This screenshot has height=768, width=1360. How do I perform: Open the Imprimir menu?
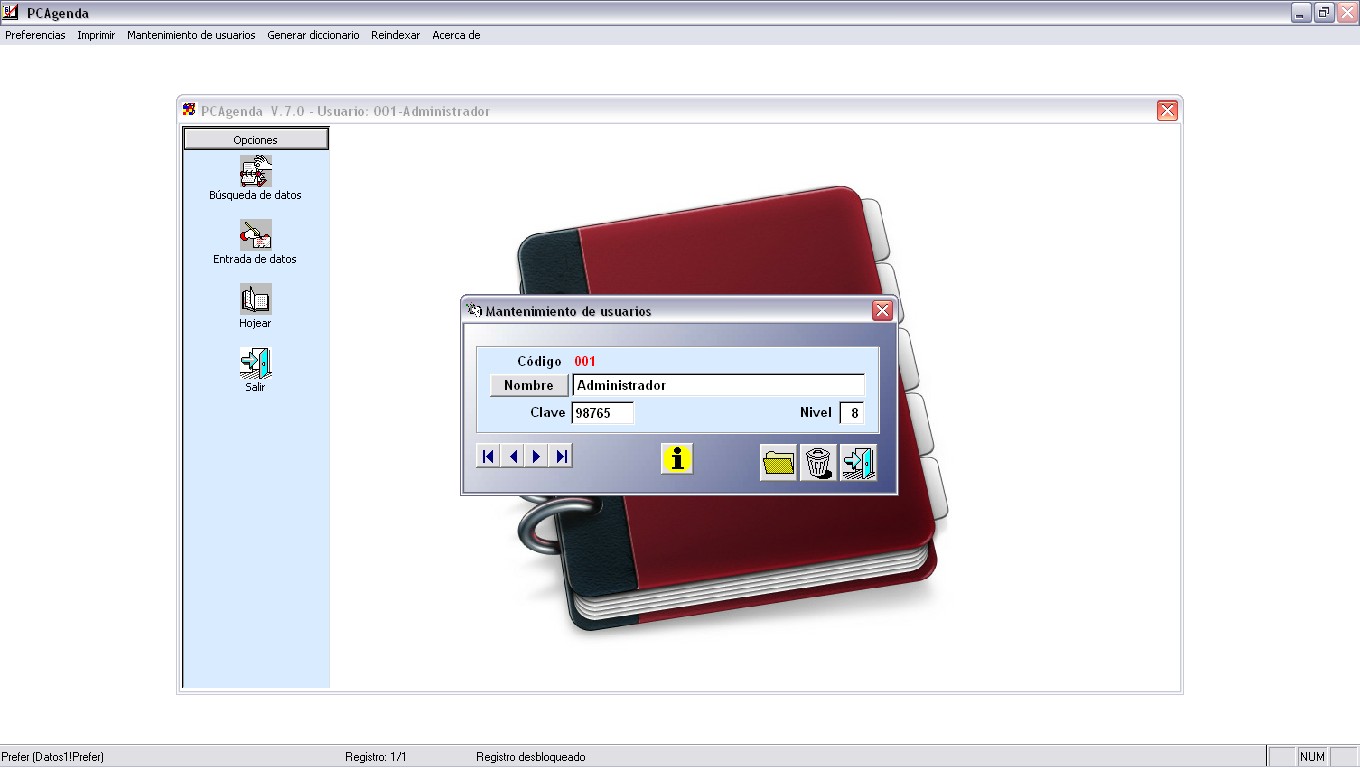click(96, 35)
